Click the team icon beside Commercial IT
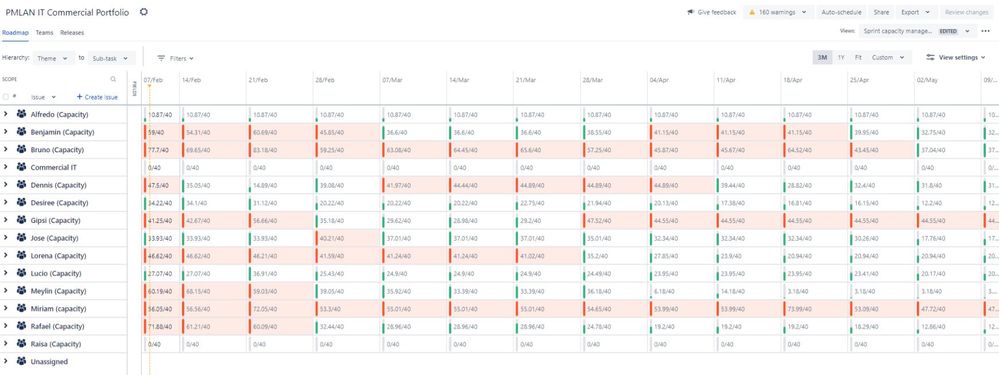This screenshot has width=999, height=375. pyautogui.click(x=21, y=167)
